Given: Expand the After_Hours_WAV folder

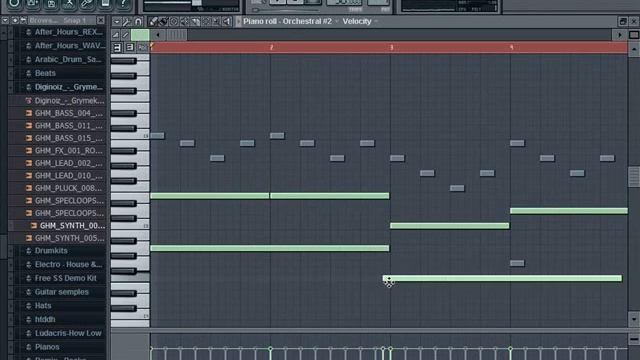Looking at the screenshot, I should tap(65, 46).
